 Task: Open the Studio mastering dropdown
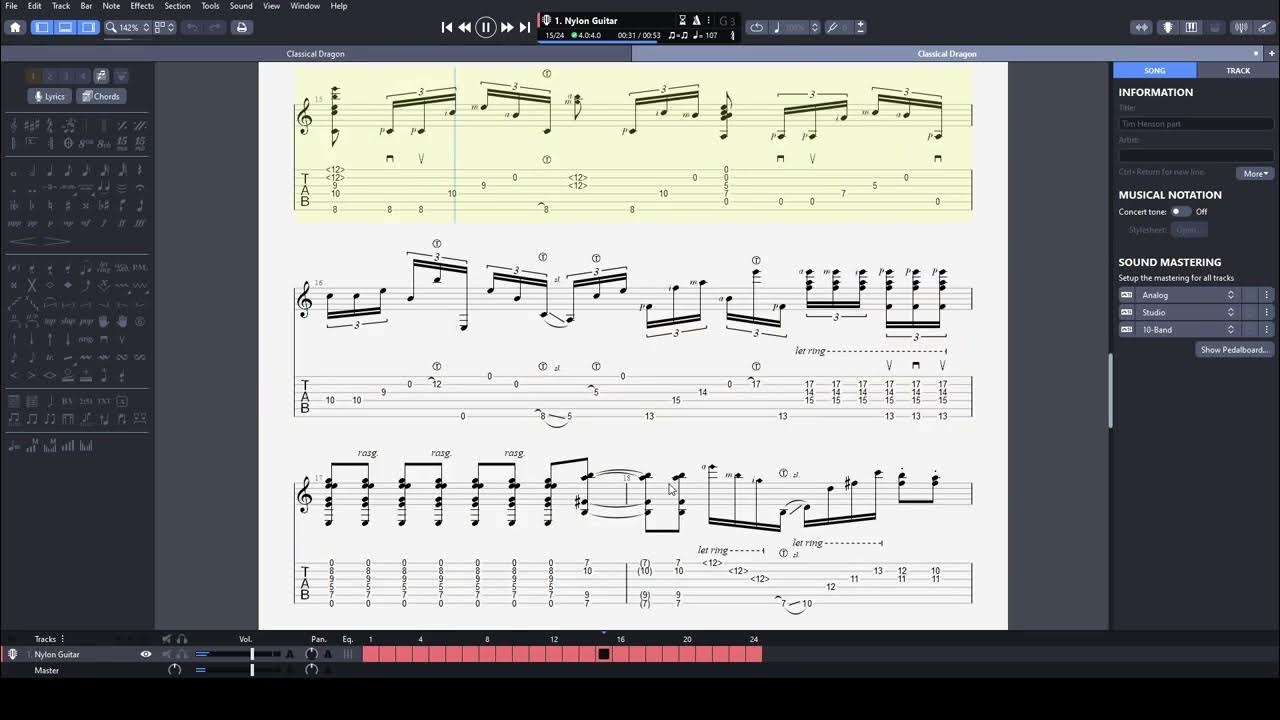point(1188,312)
